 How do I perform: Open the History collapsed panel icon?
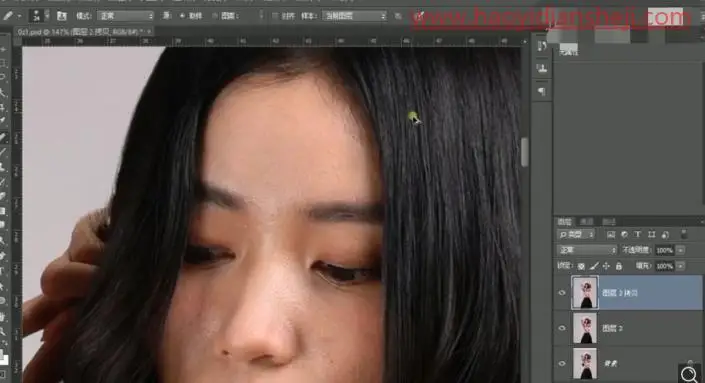(542, 46)
